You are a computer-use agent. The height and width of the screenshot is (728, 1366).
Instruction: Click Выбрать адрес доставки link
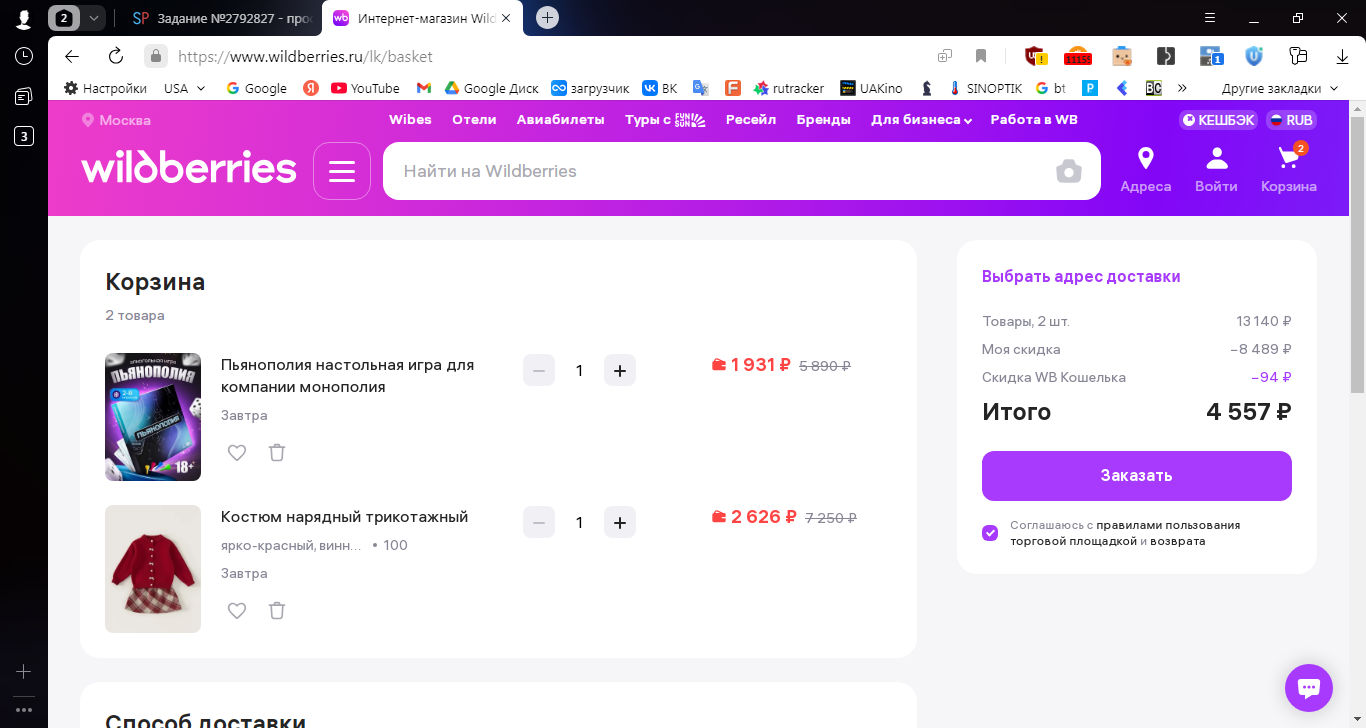tap(1081, 277)
